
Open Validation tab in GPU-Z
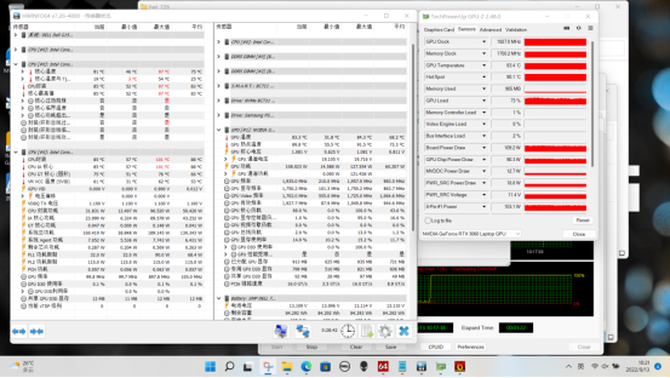tap(516, 30)
